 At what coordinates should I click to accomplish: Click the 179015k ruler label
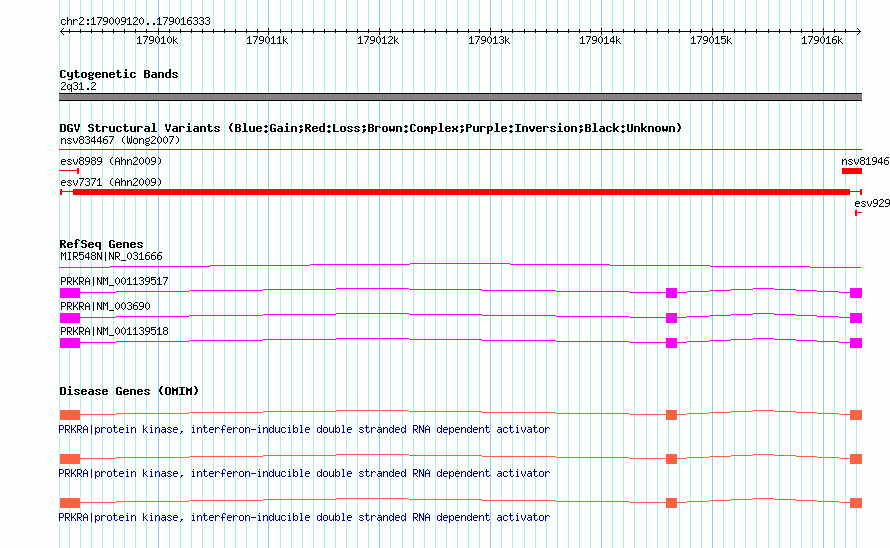711,40
